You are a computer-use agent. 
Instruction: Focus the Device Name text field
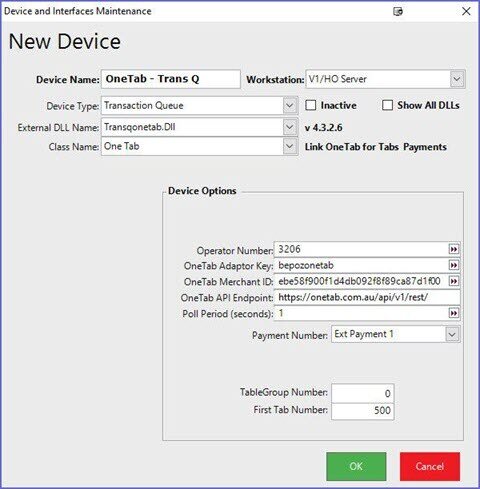(171, 79)
